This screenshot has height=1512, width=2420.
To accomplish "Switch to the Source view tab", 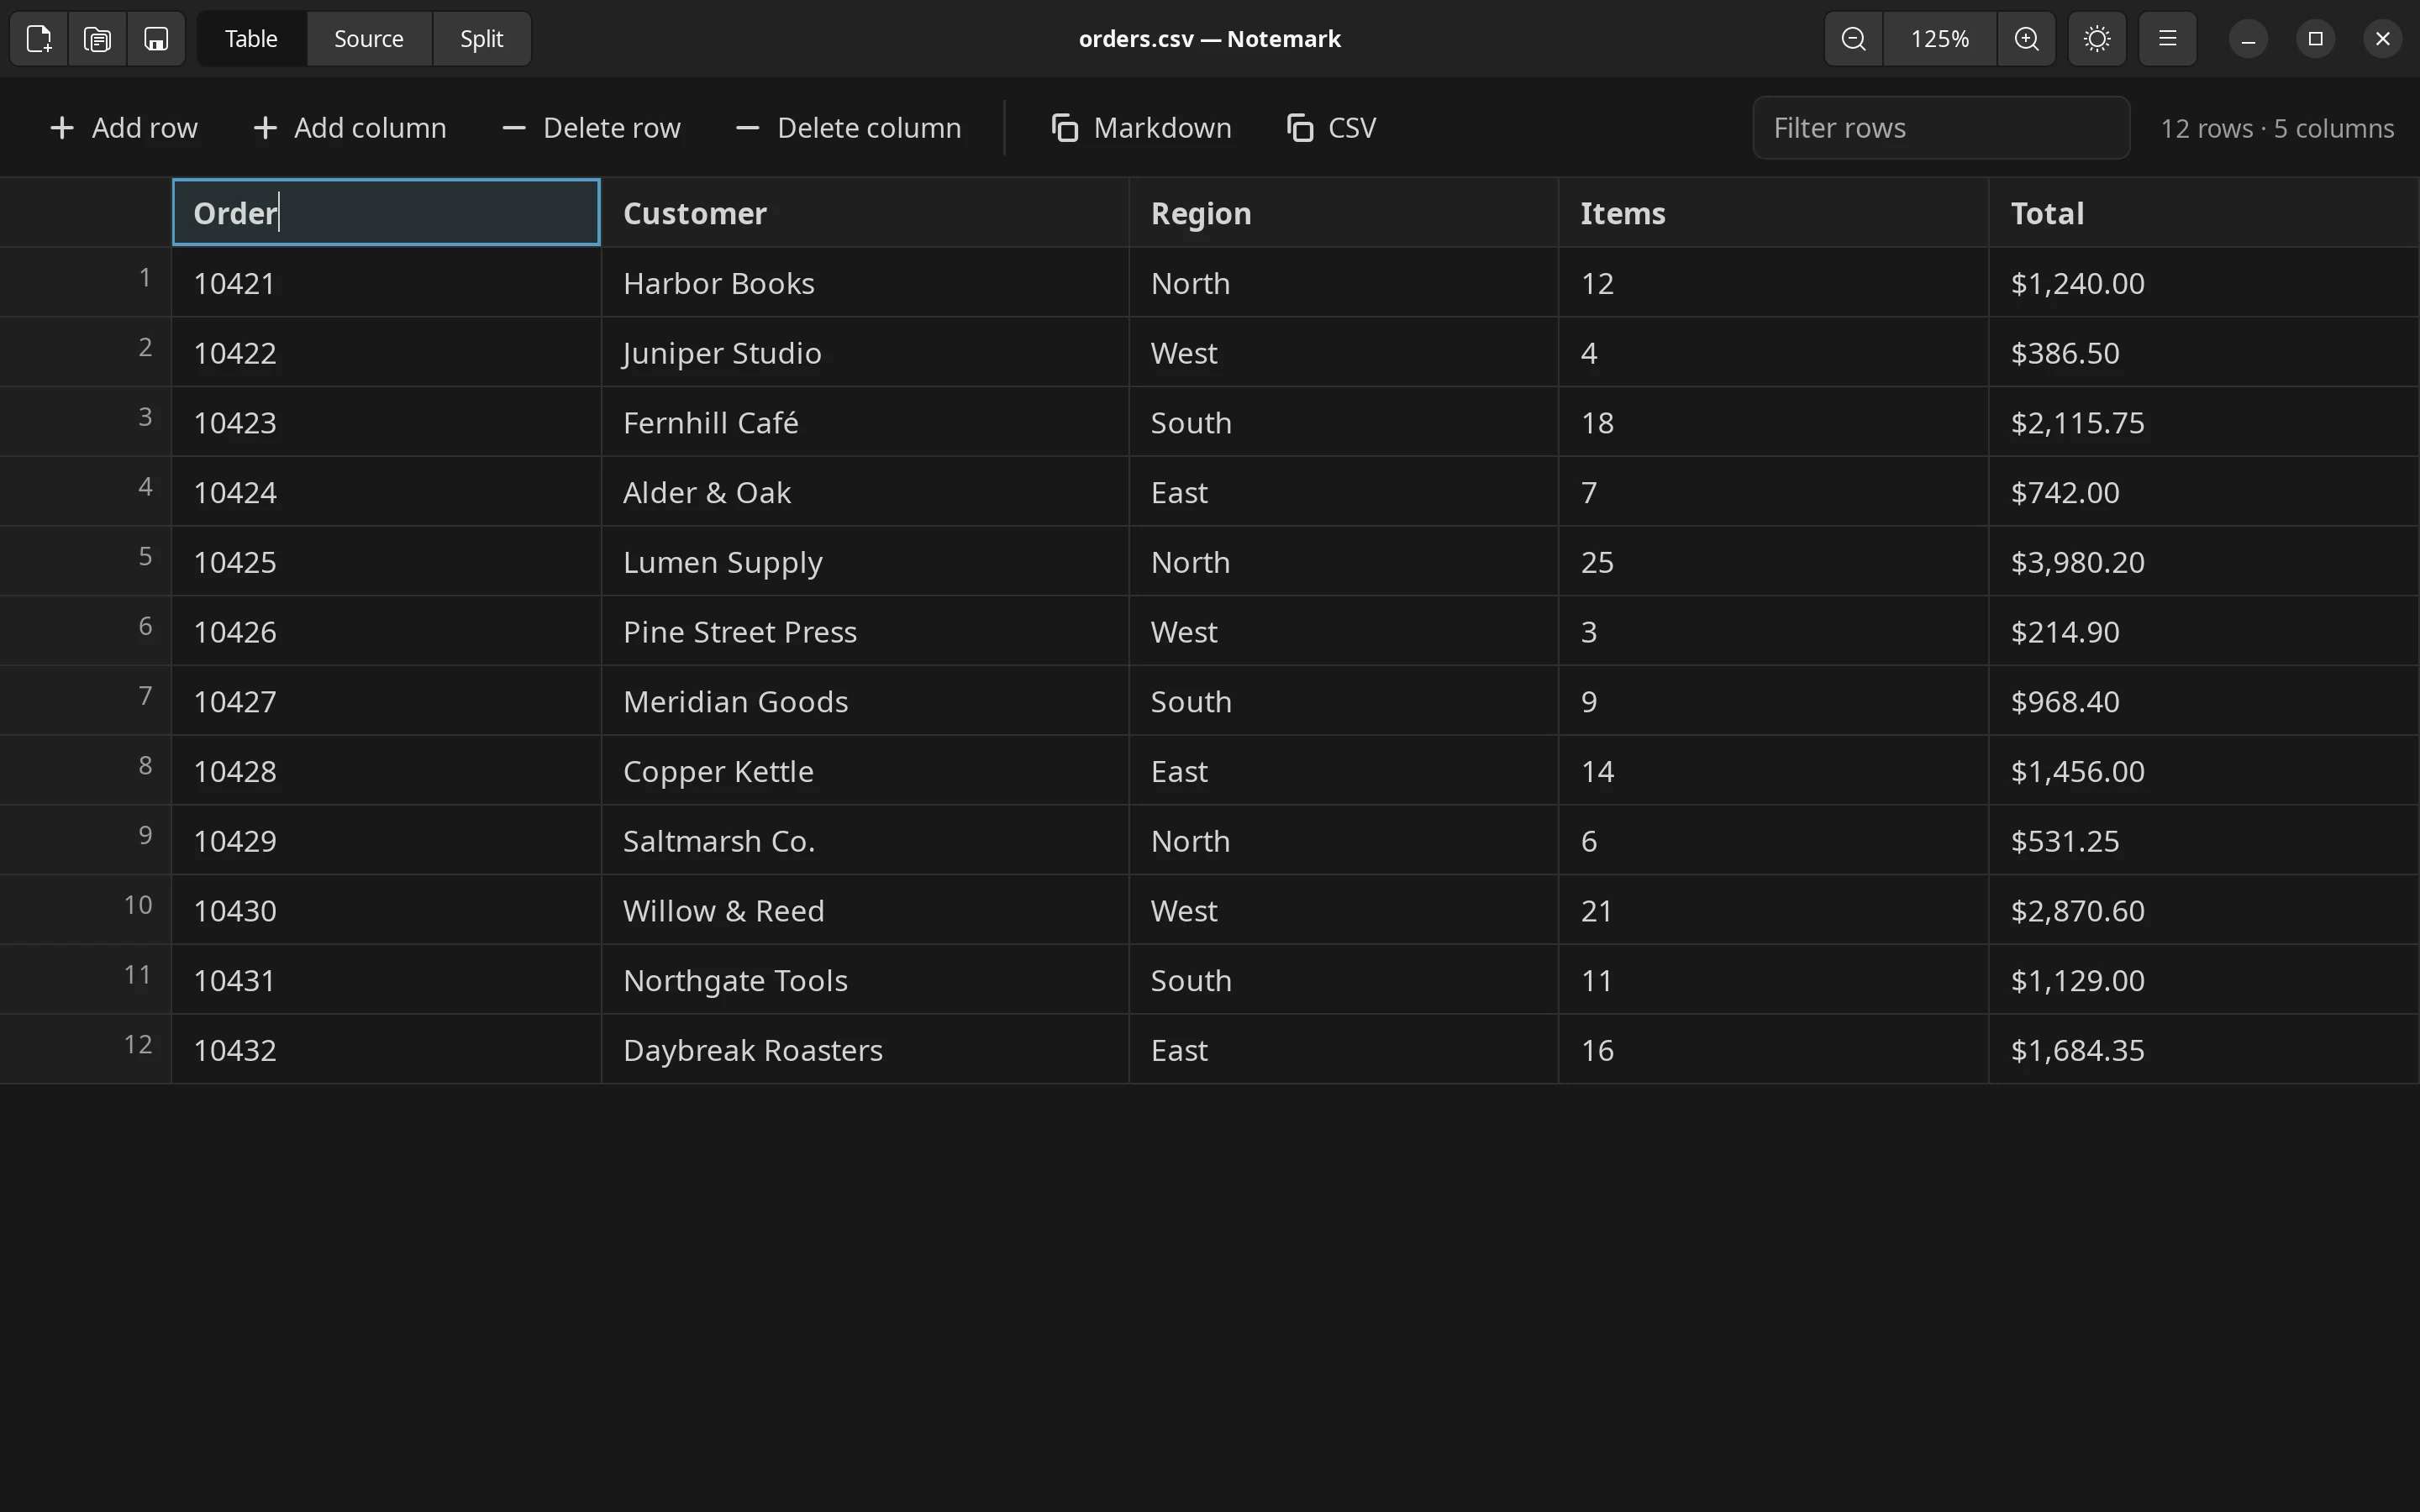I will point(369,39).
